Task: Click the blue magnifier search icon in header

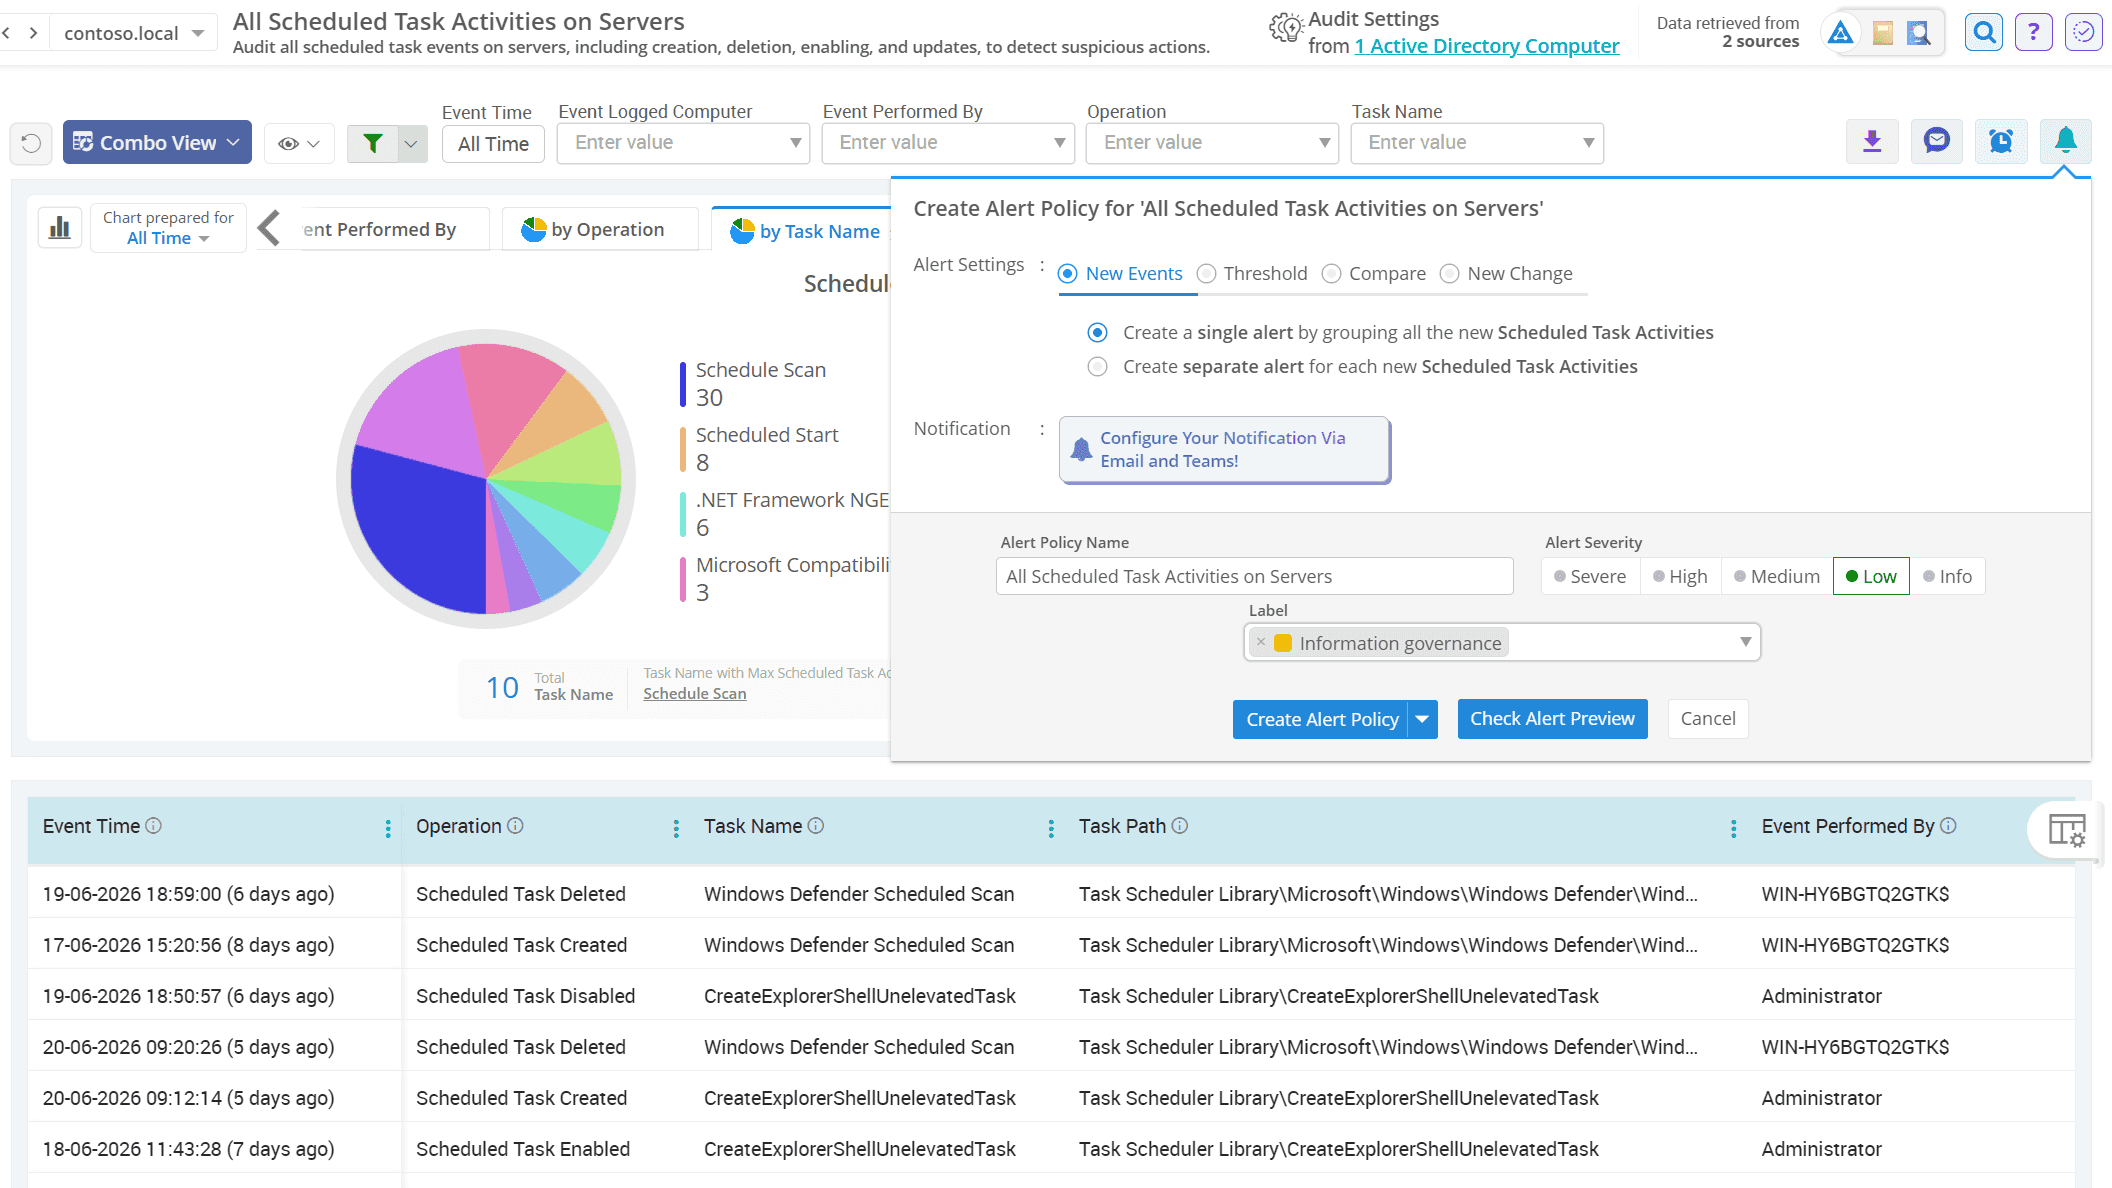Action: point(1984,32)
